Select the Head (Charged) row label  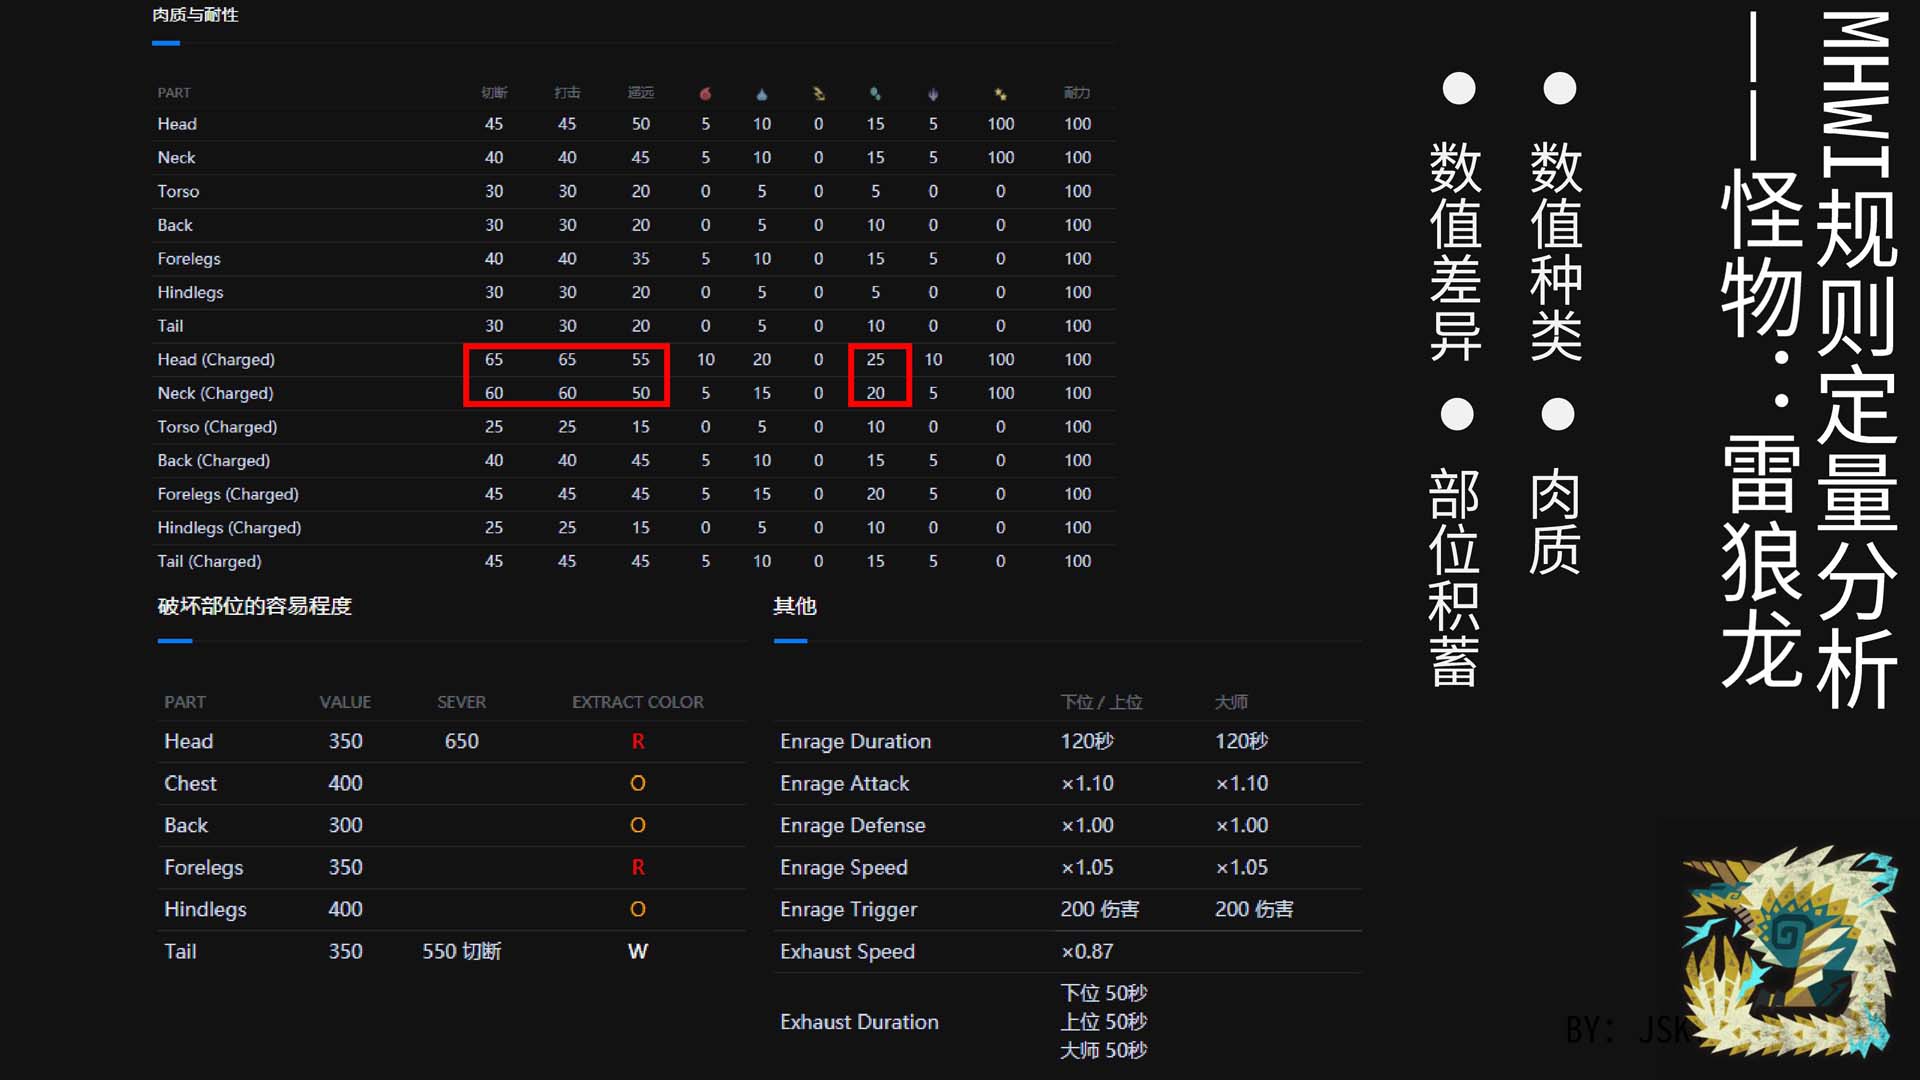216,360
